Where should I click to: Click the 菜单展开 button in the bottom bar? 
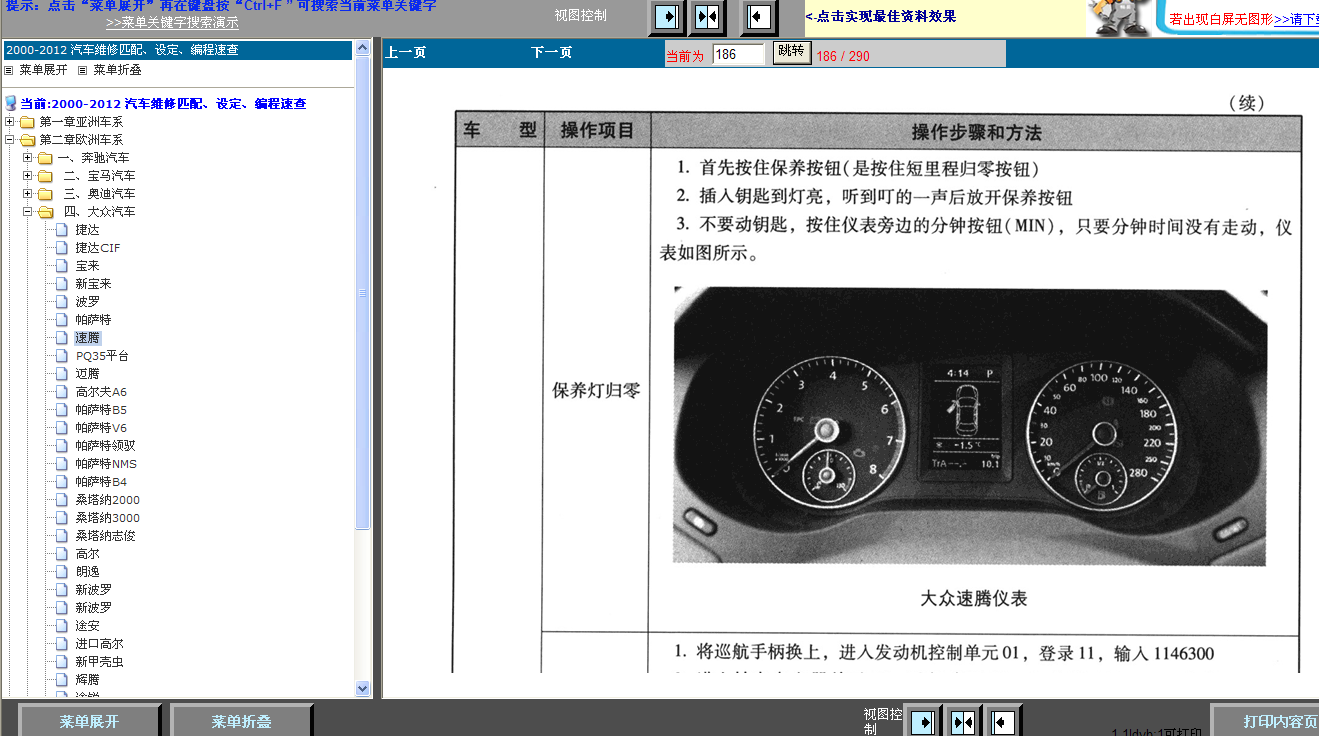coord(90,721)
